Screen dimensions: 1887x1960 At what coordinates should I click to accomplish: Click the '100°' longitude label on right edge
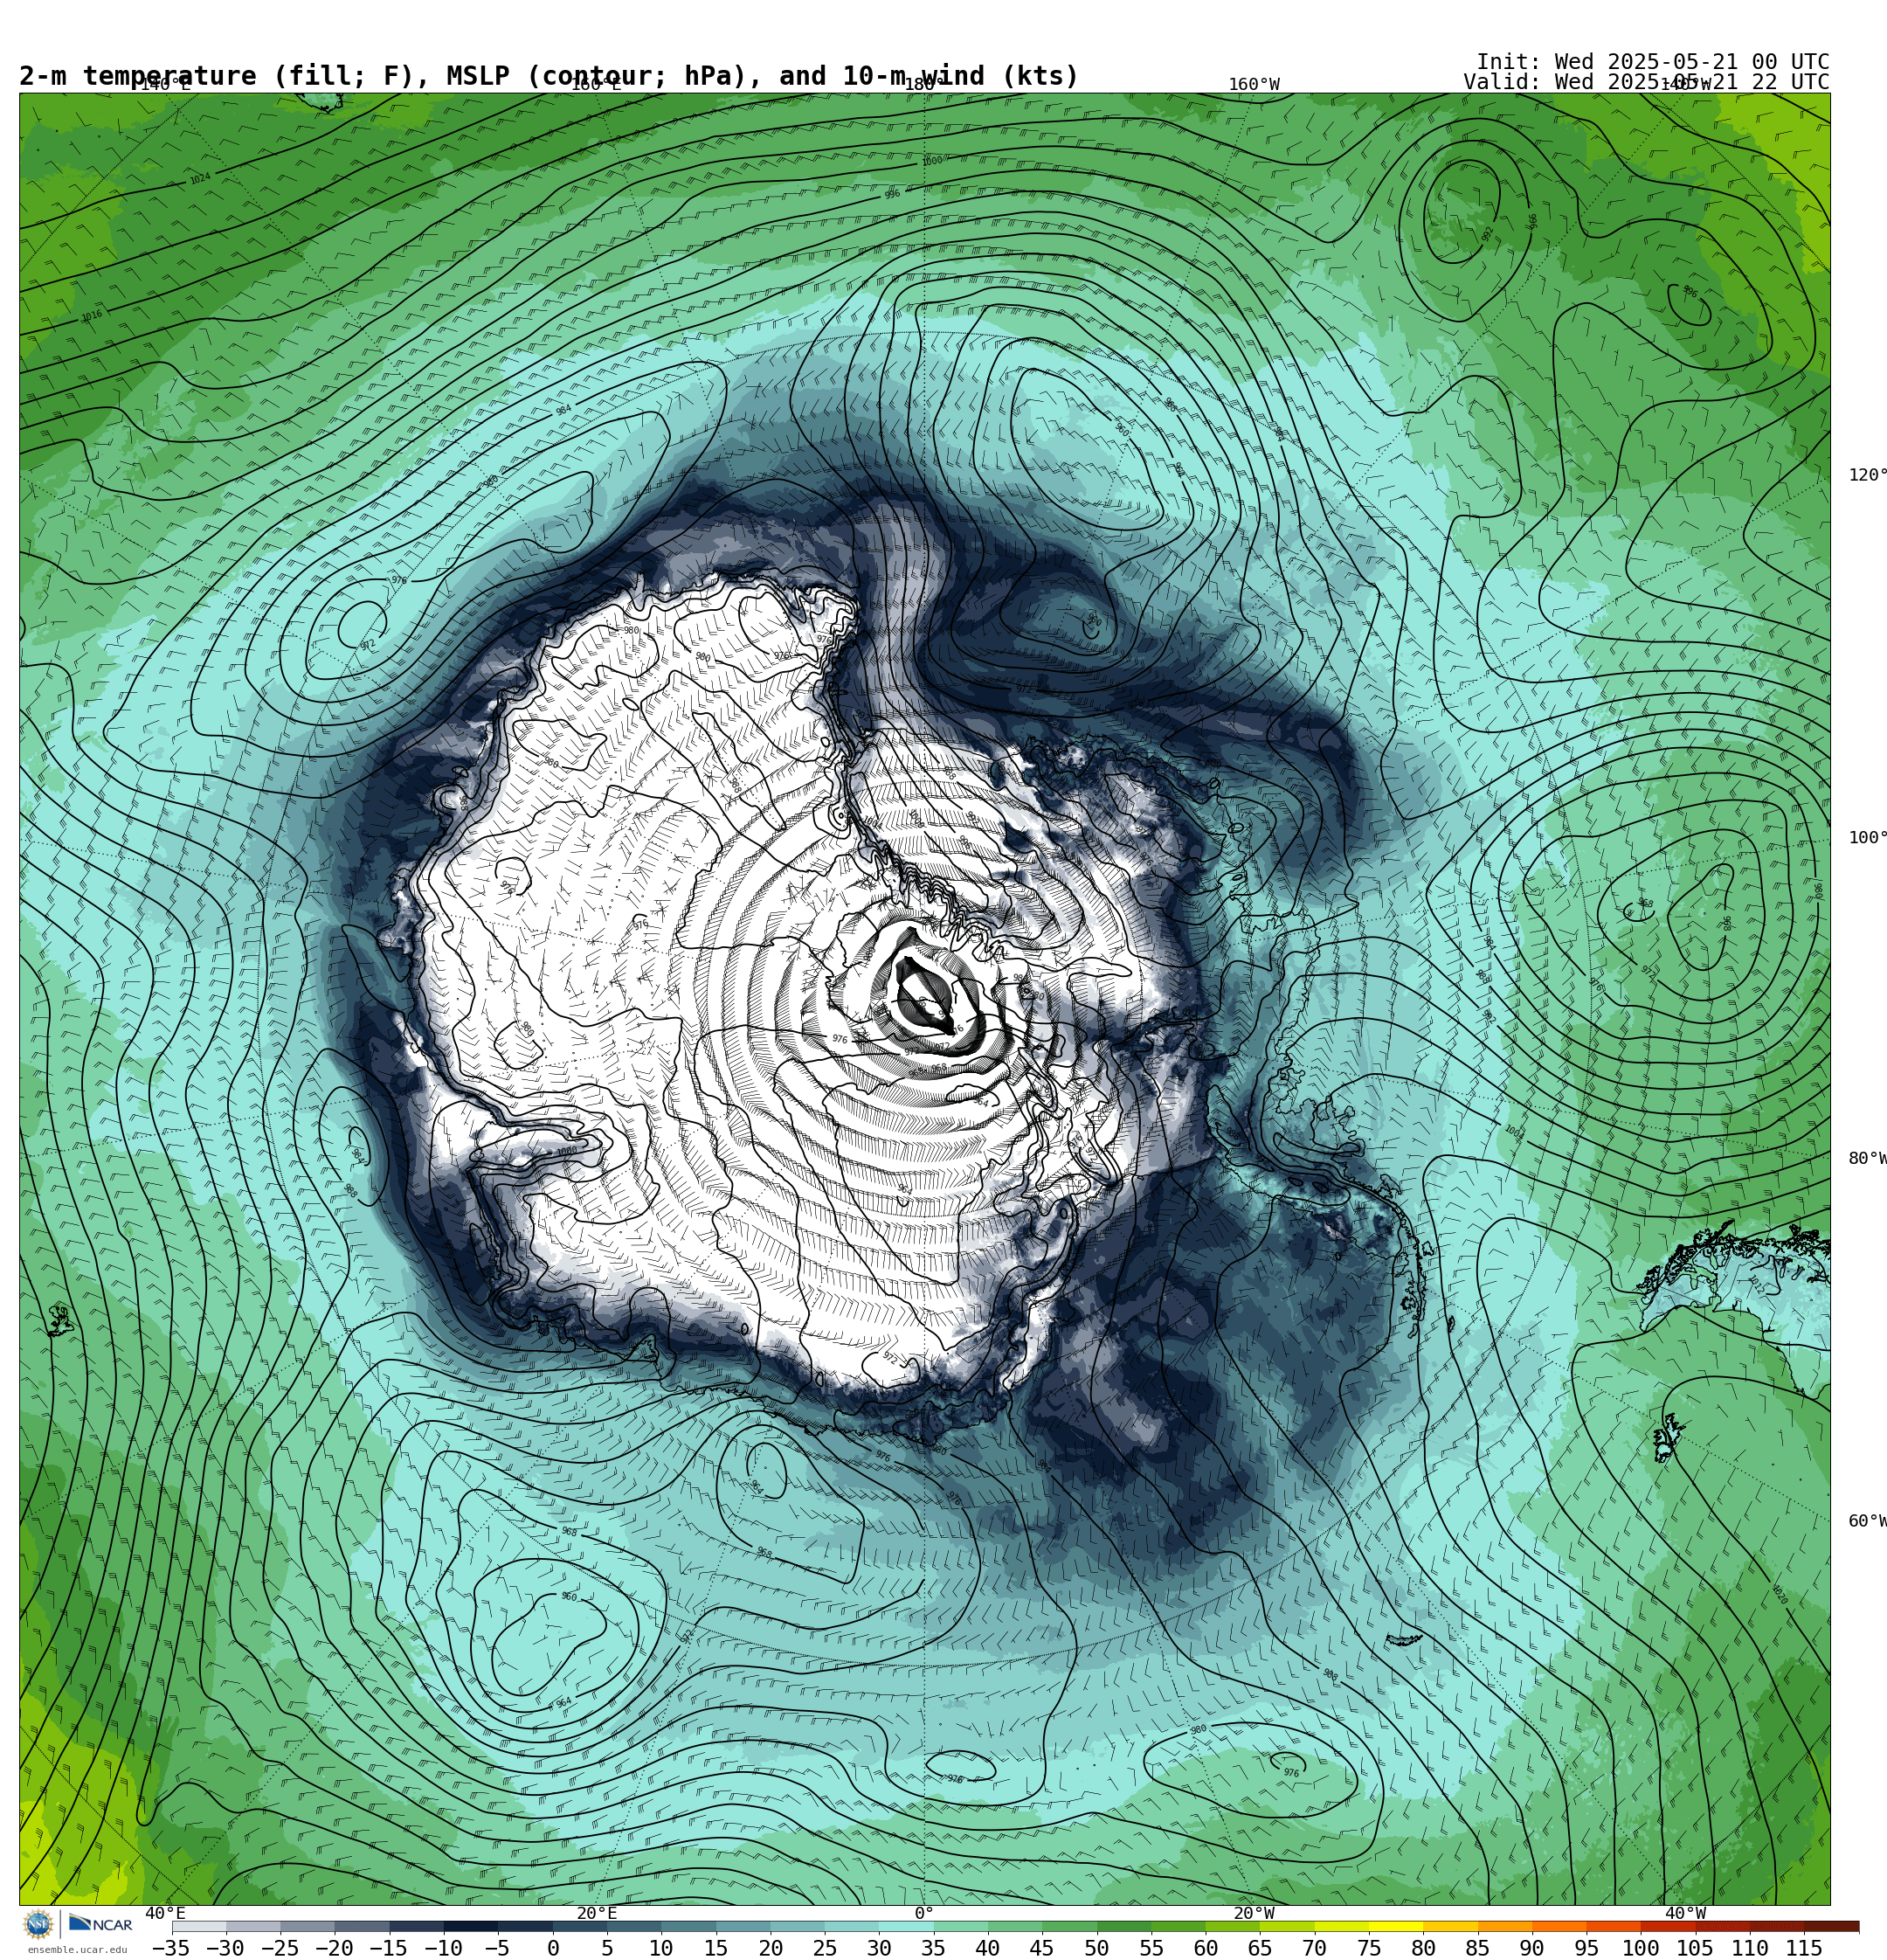click(1866, 838)
